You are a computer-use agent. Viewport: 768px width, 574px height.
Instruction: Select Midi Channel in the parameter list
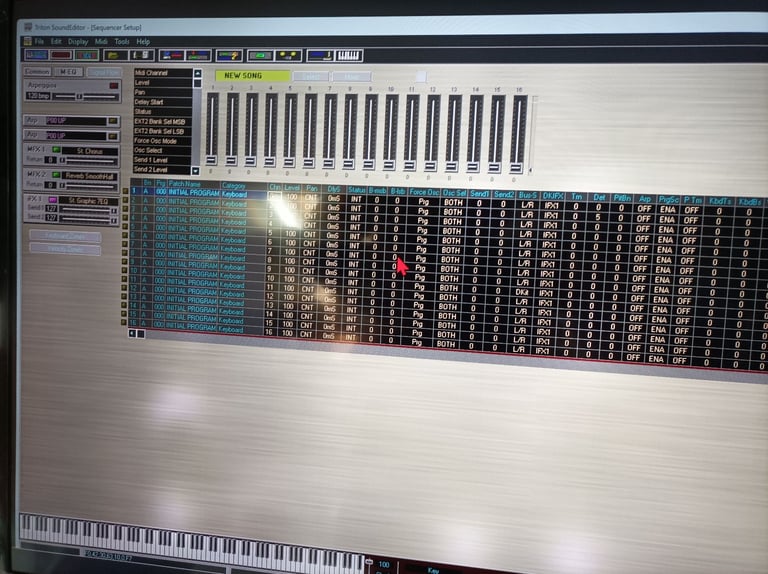pyautogui.click(x=163, y=72)
